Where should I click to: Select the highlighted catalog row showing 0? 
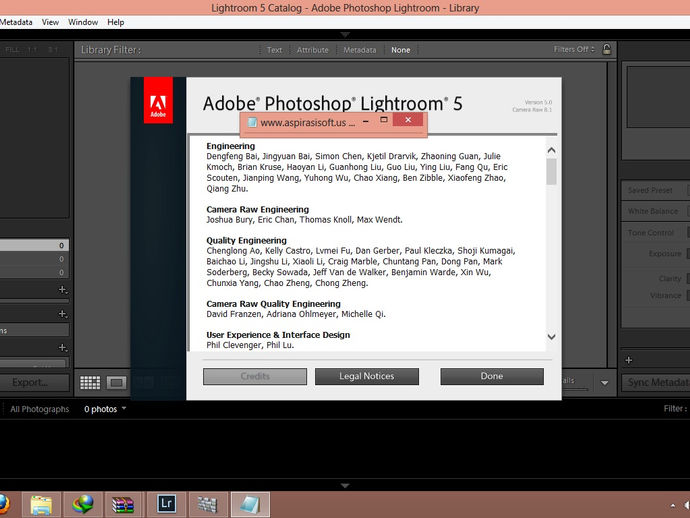tap(34, 245)
